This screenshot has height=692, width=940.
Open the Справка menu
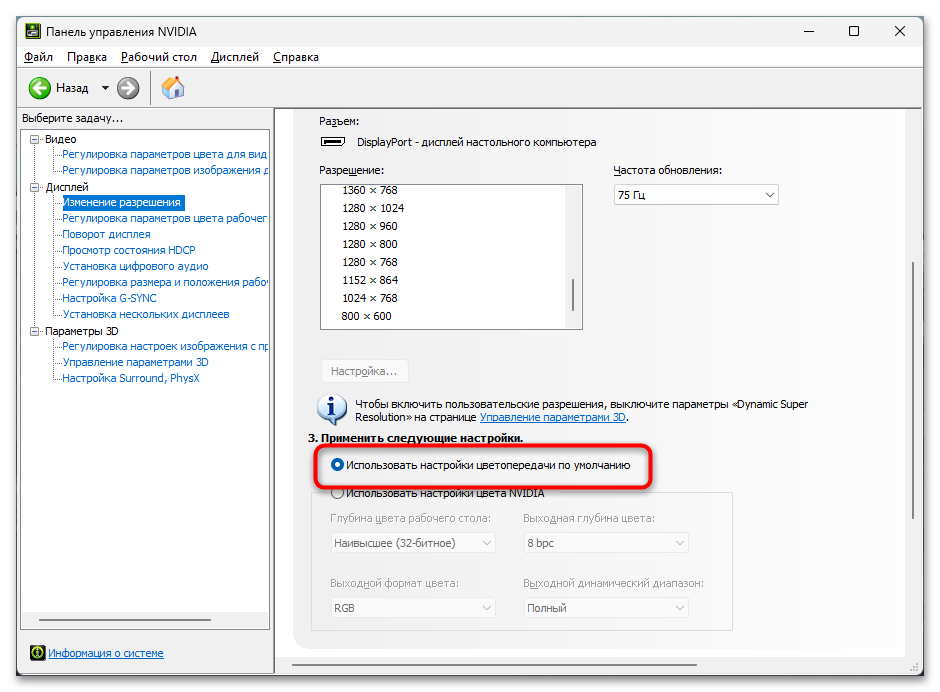click(296, 57)
